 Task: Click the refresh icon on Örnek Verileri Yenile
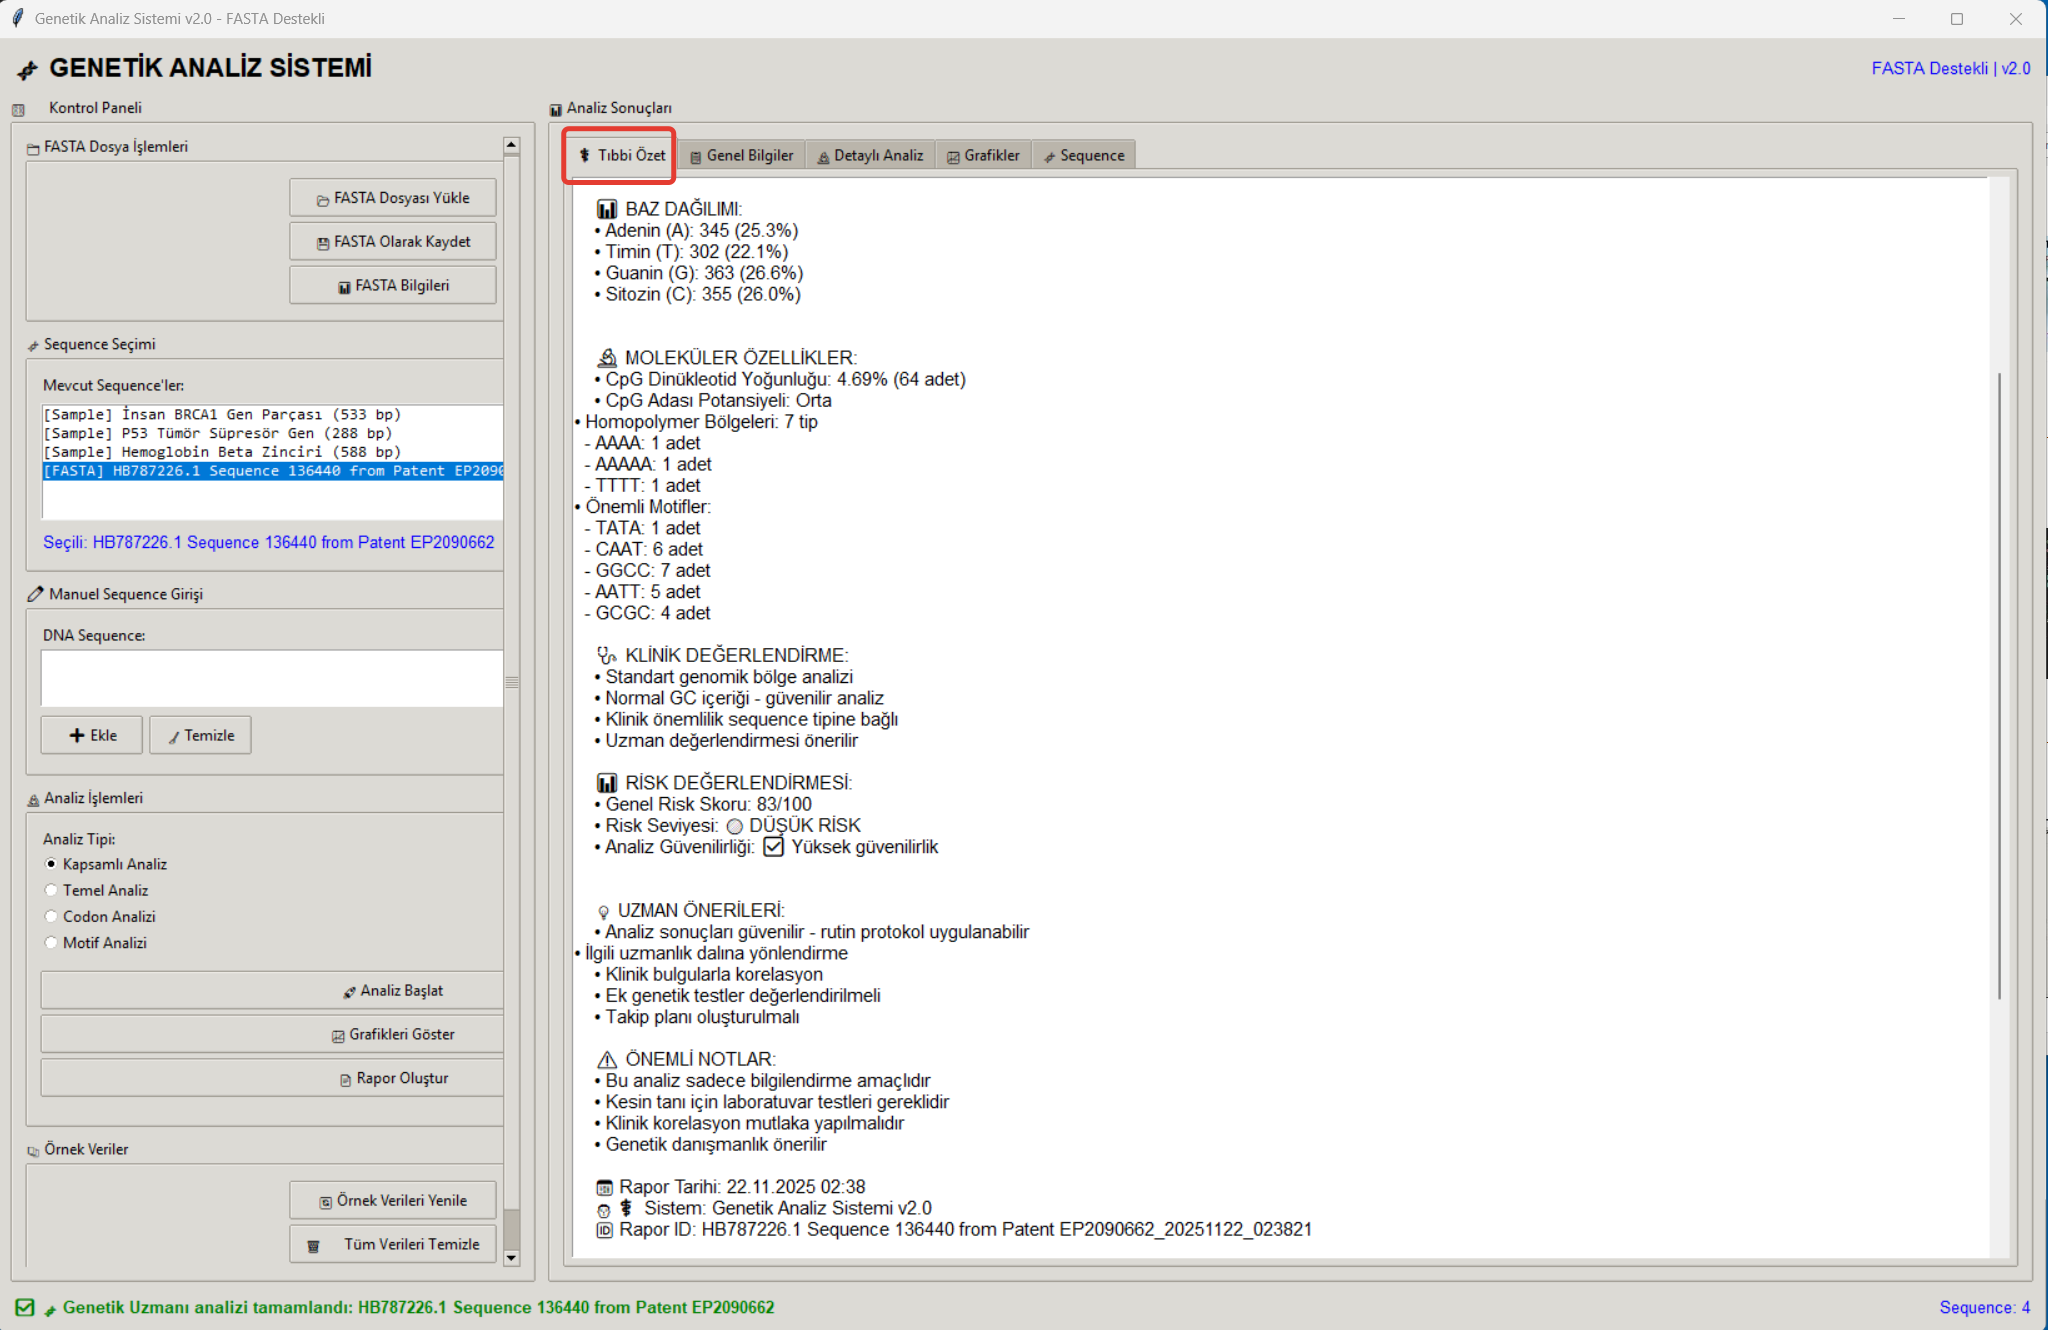point(325,1202)
